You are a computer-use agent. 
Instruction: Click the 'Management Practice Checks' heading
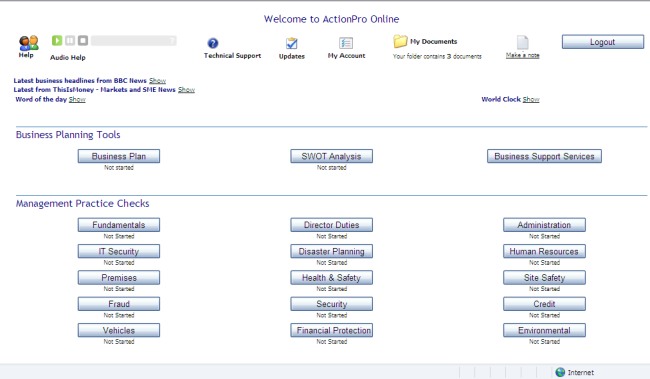82,204
